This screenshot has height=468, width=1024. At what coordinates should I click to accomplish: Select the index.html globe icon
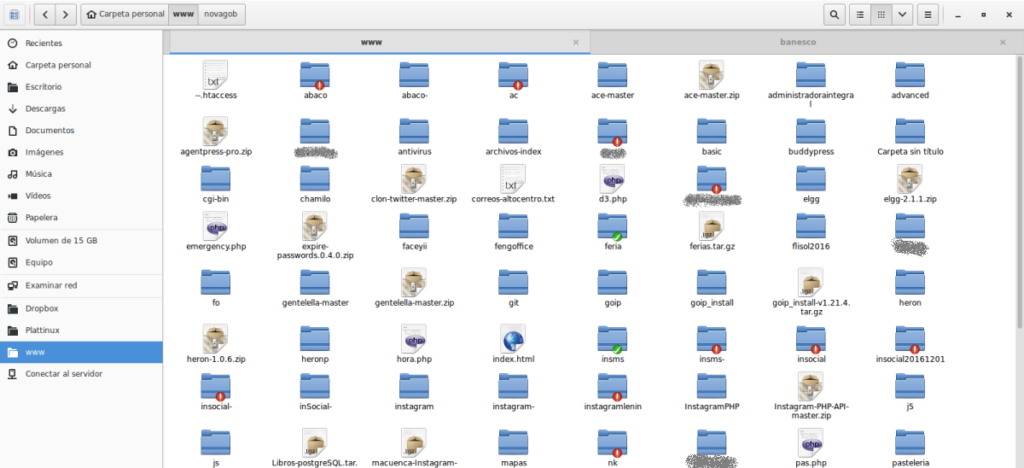[513, 339]
